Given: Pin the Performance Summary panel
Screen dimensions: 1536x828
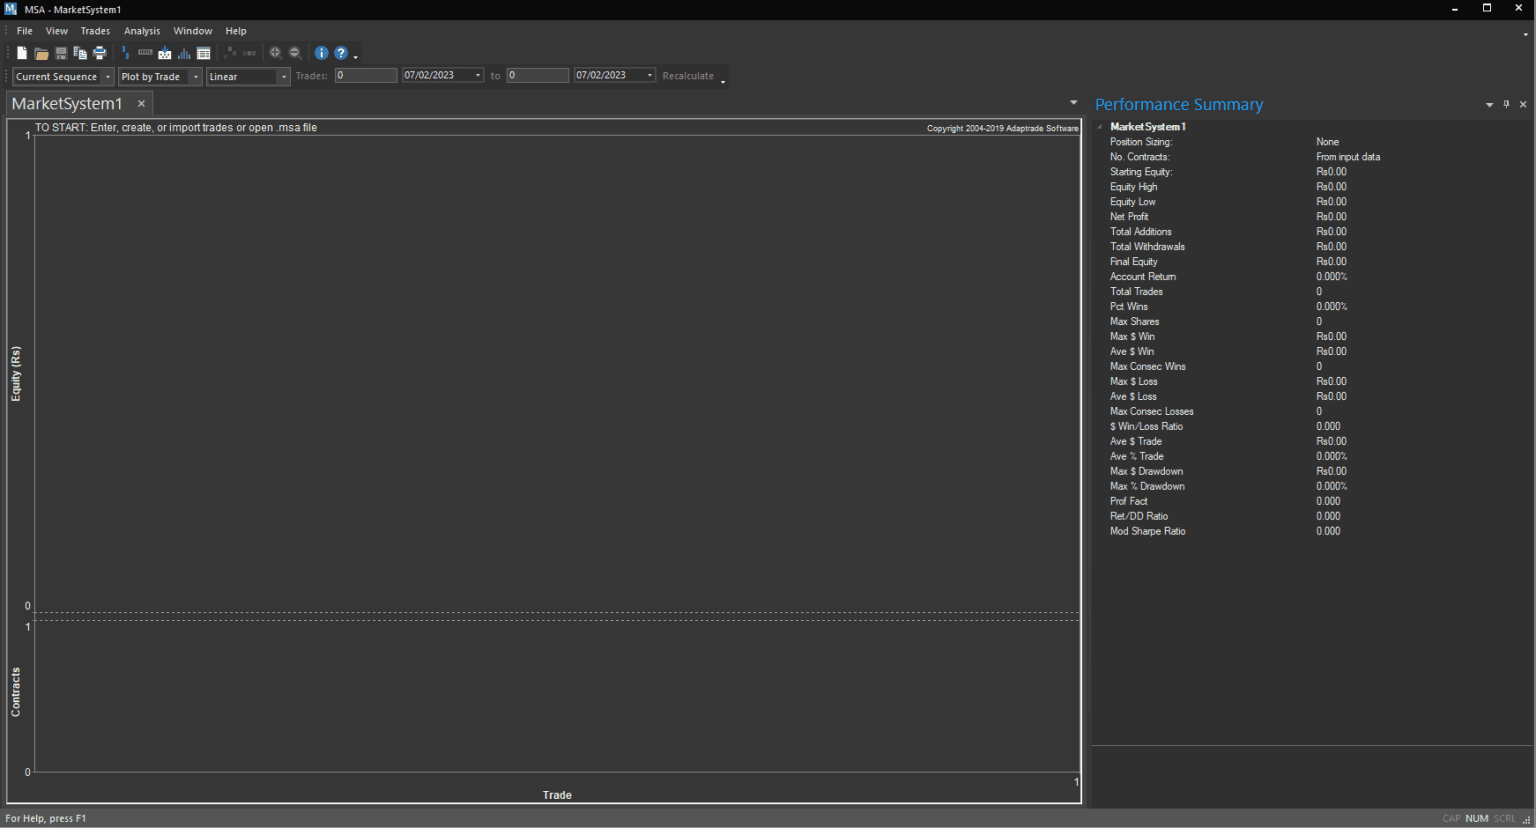Looking at the screenshot, I should pos(1506,104).
